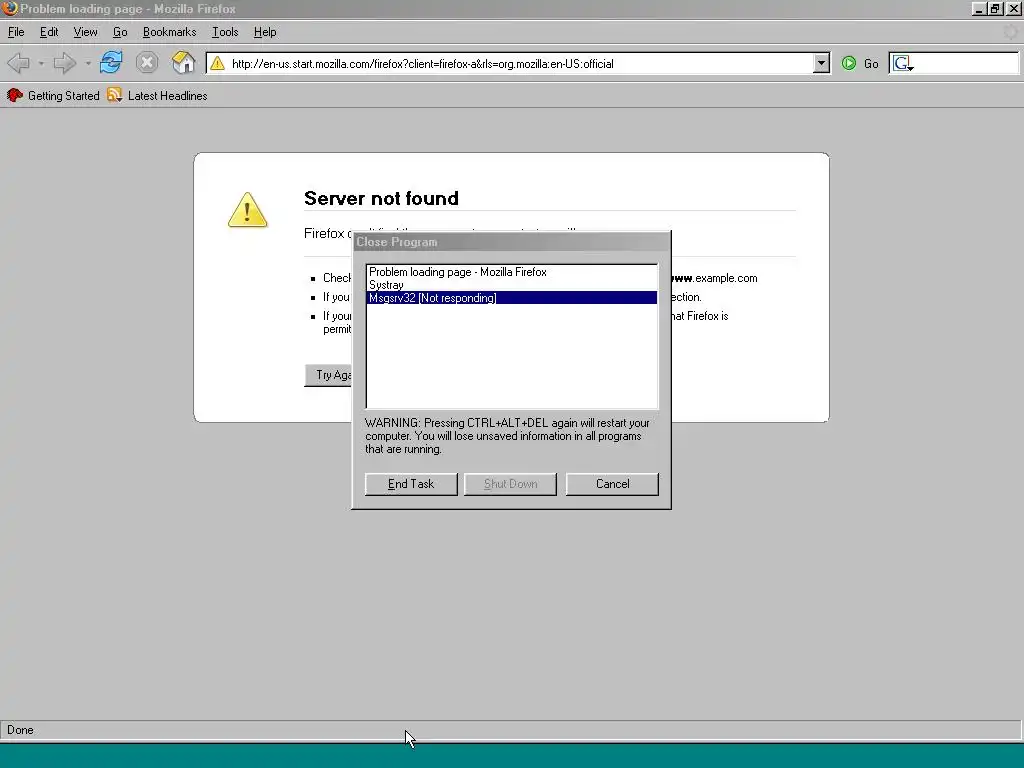Click the Latest Headlines feed icon
This screenshot has height=768, width=1024.
tap(115, 95)
